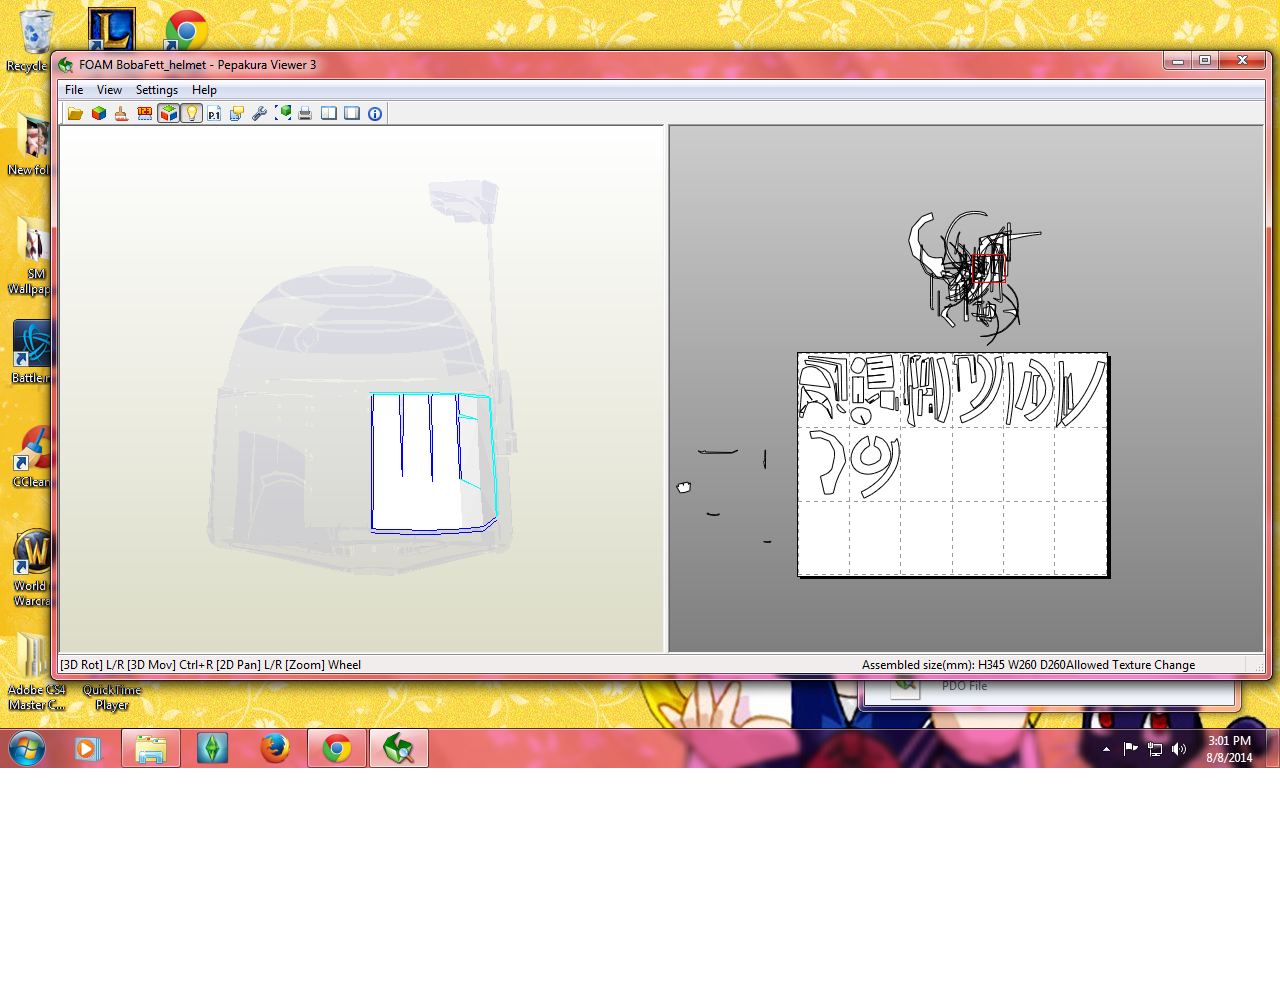Image resolution: width=1280 pixels, height=1000 pixels.
Task: Select the two-pane split layout icon
Action: [329, 114]
